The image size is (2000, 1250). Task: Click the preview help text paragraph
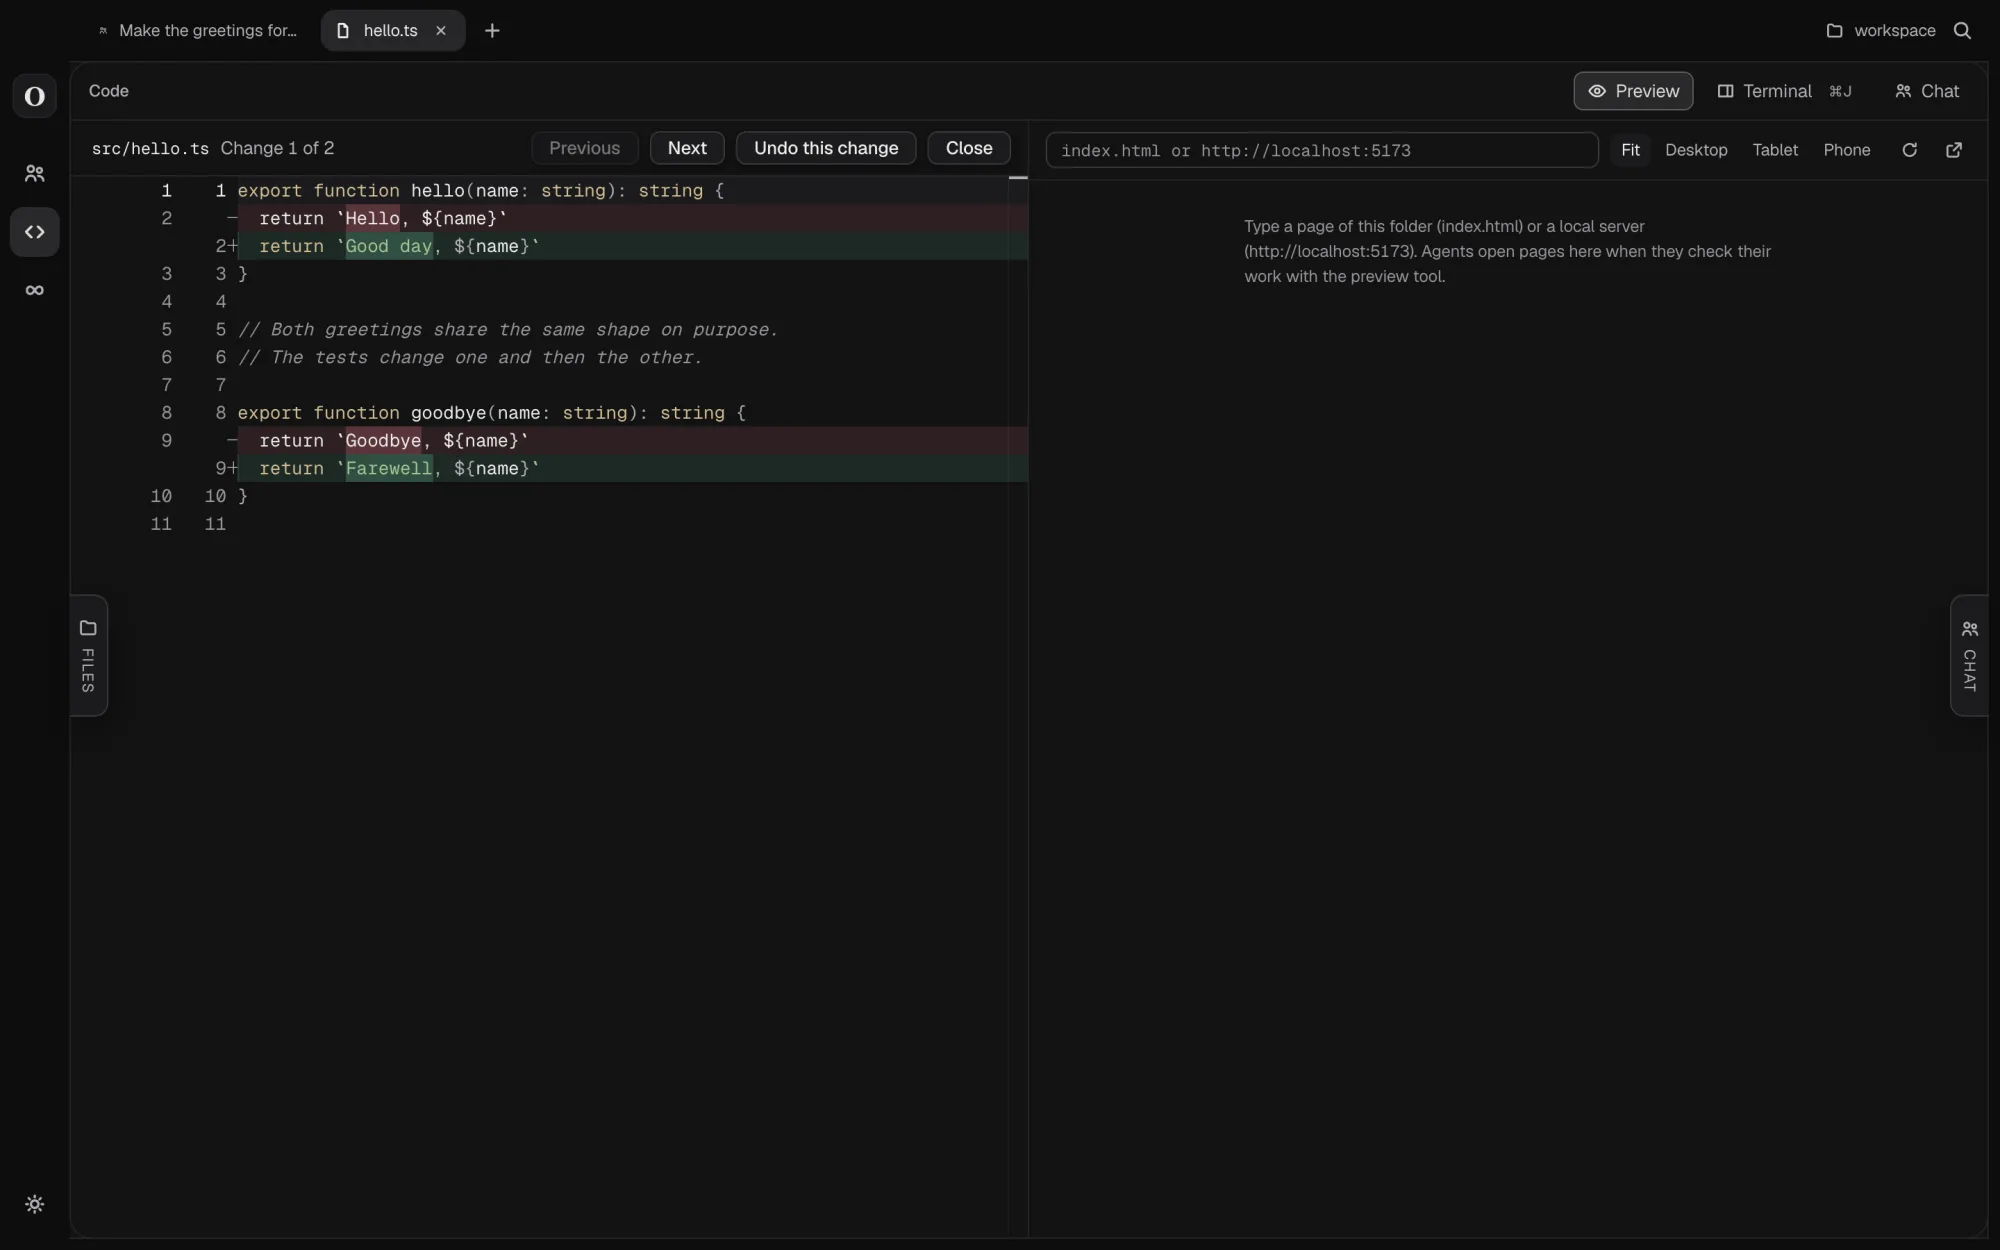point(1507,251)
